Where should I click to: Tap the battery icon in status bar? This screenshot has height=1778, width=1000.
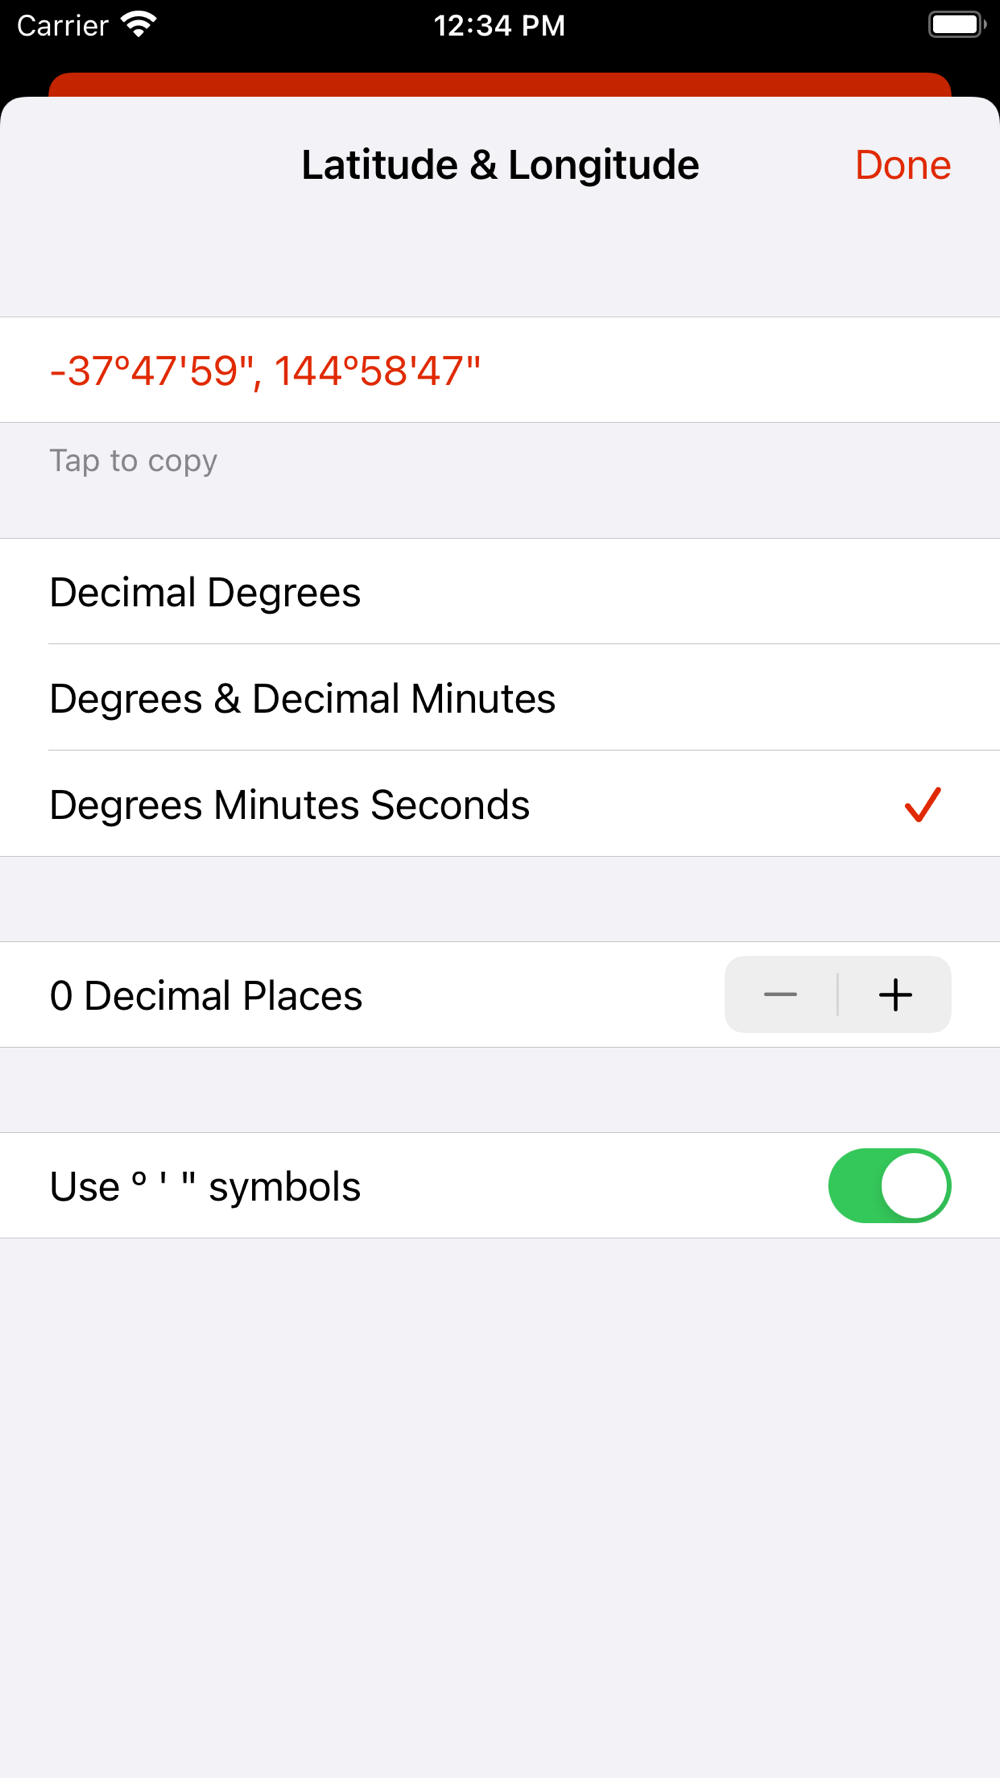956,24
